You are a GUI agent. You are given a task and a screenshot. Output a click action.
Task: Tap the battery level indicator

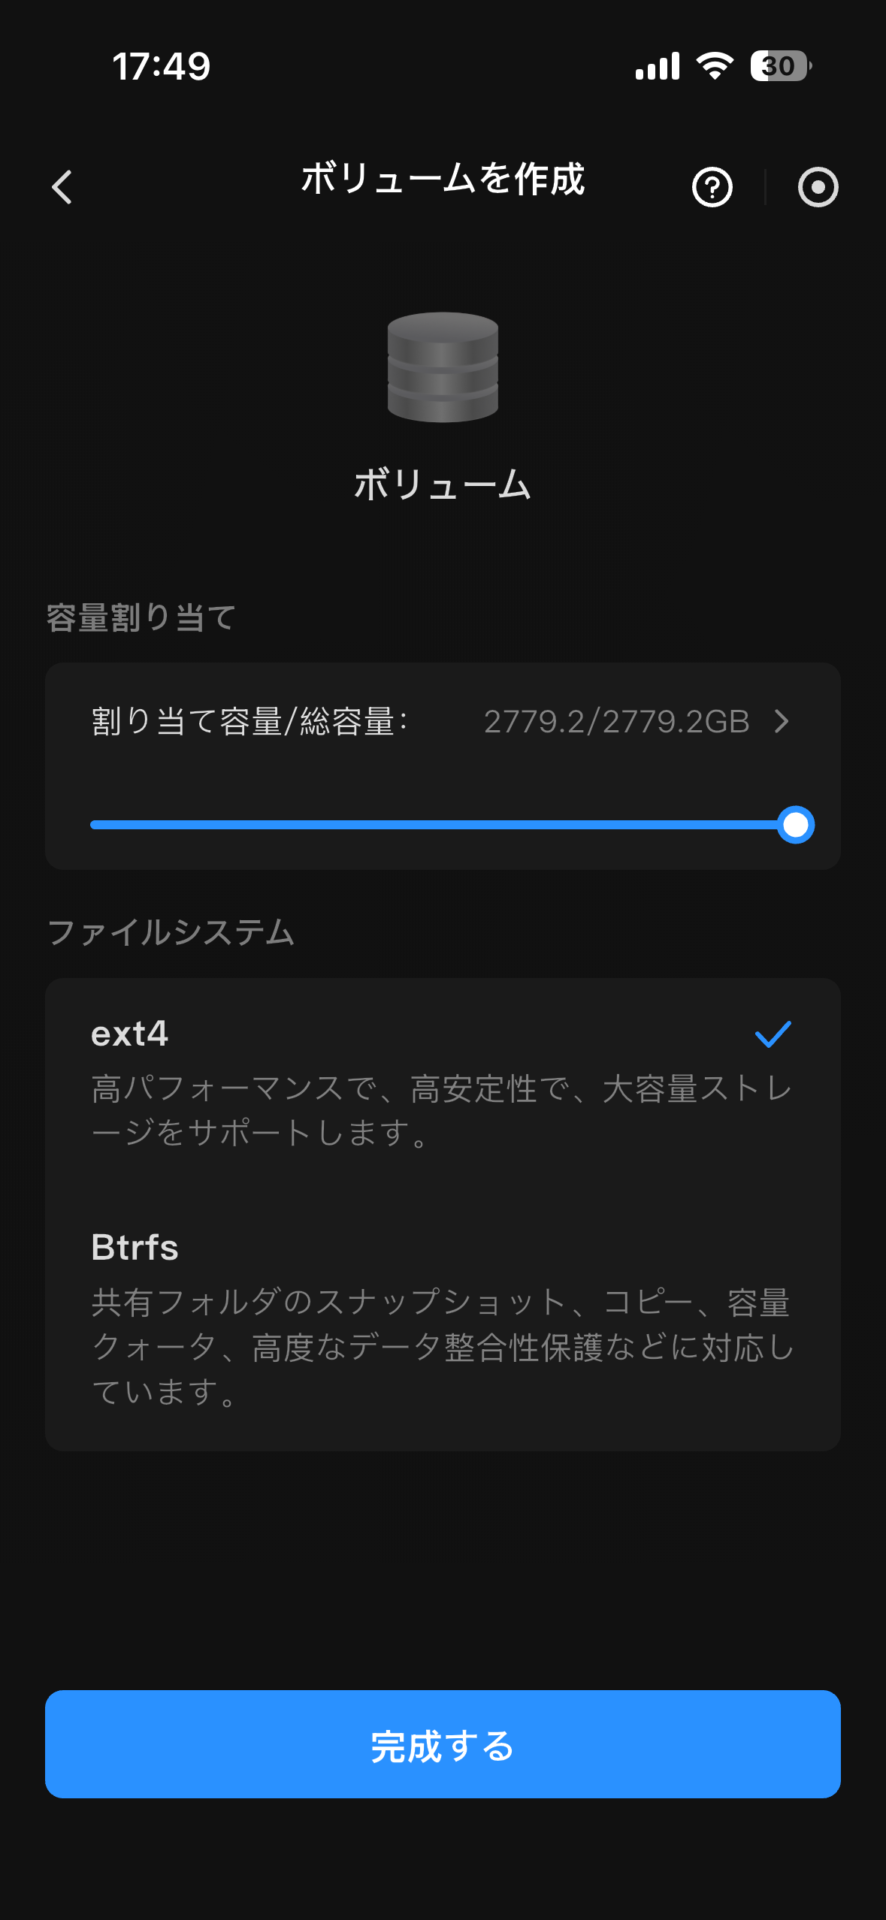coord(780,66)
